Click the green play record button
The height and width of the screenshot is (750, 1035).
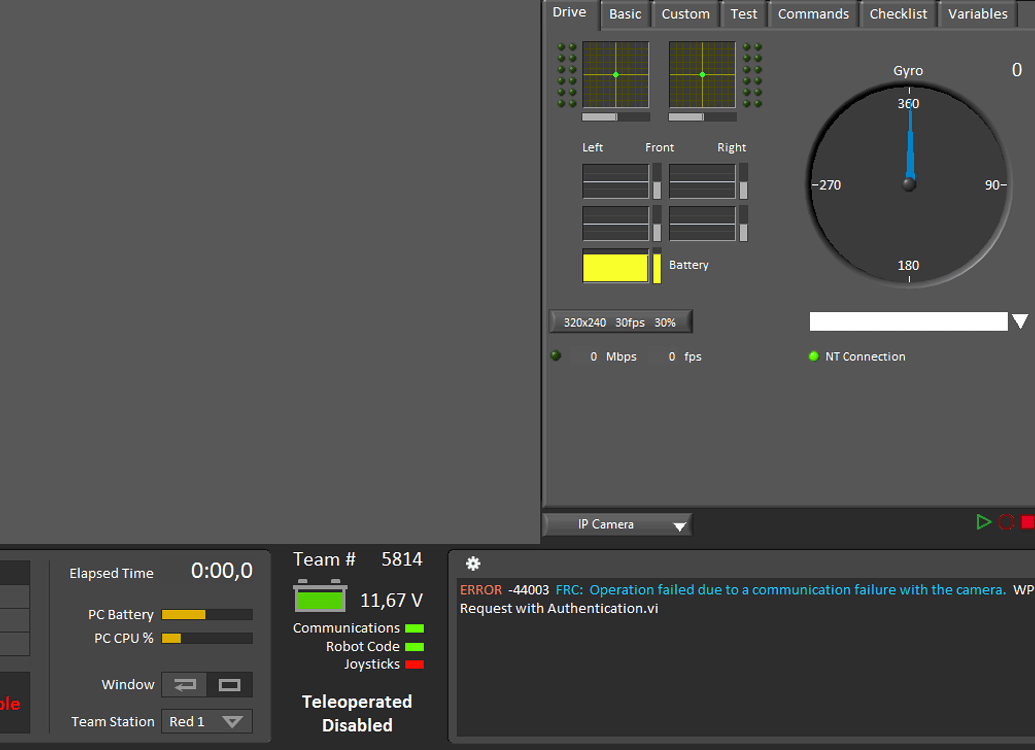984,522
